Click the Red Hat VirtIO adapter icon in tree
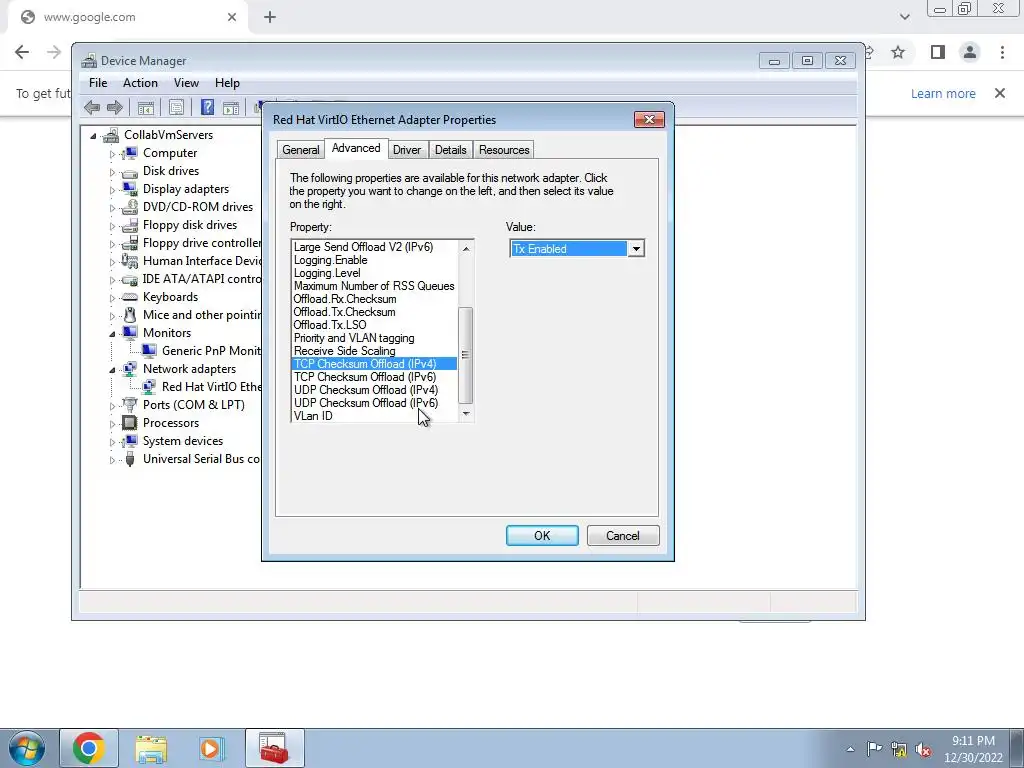Screen dimensions: 1024x768 pos(149,387)
